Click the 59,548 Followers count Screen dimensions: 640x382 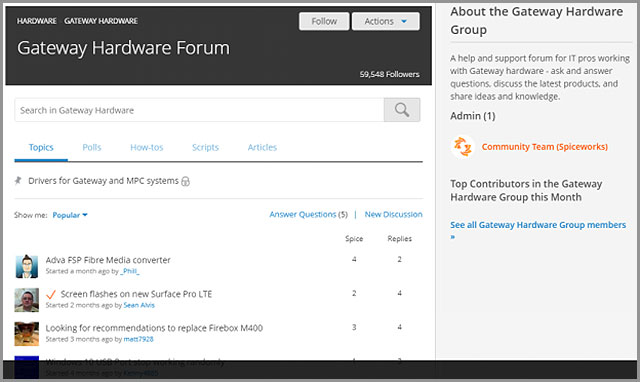pos(389,74)
